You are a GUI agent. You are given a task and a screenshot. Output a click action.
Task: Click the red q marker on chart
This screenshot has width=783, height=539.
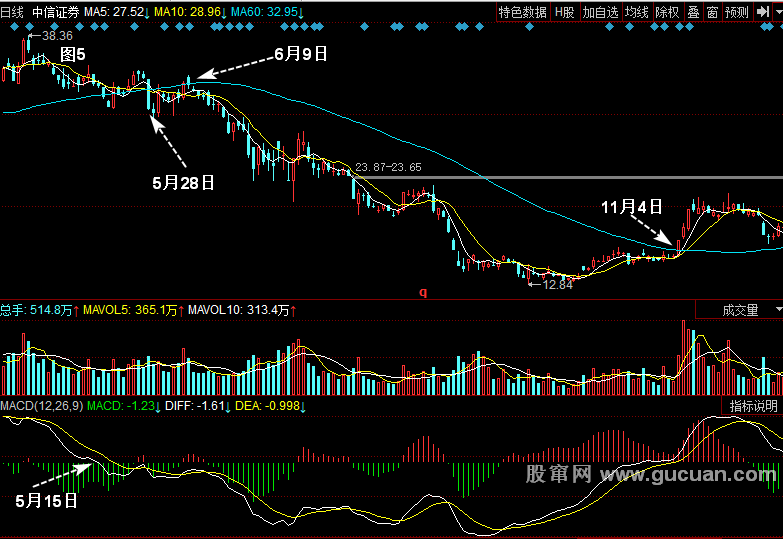(423, 292)
